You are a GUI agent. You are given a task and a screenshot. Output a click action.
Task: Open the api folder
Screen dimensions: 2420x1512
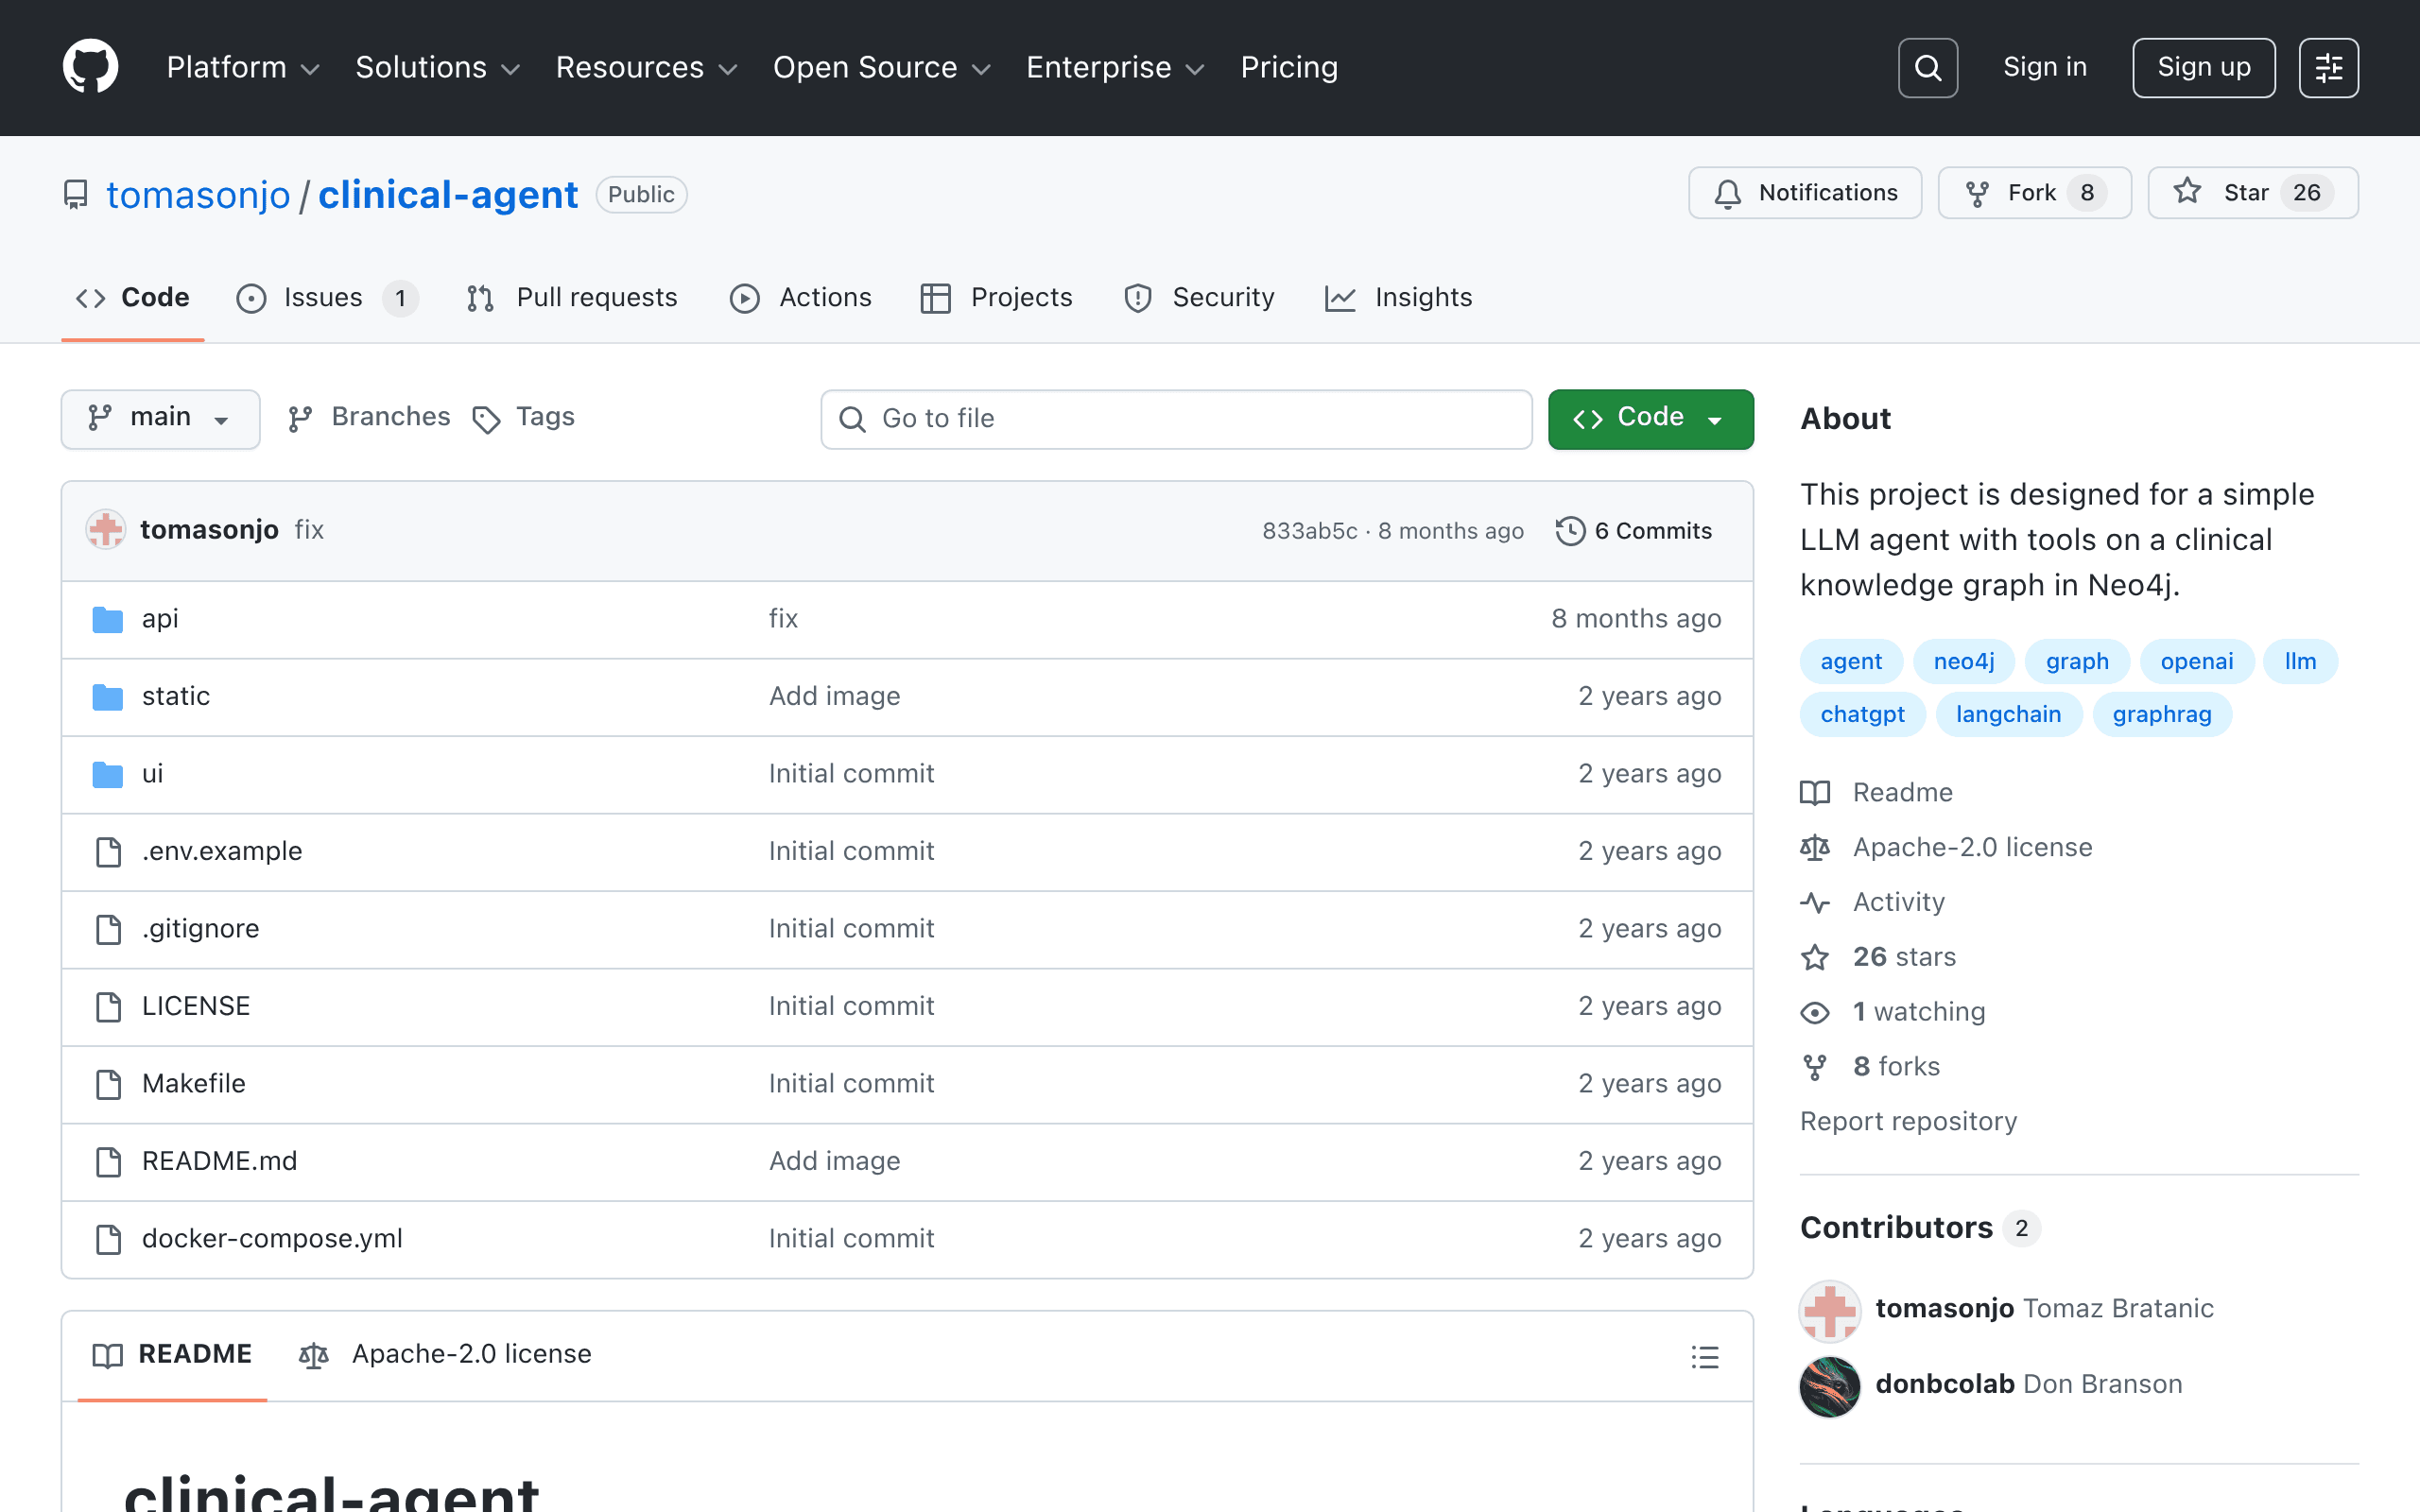pos(160,619)
